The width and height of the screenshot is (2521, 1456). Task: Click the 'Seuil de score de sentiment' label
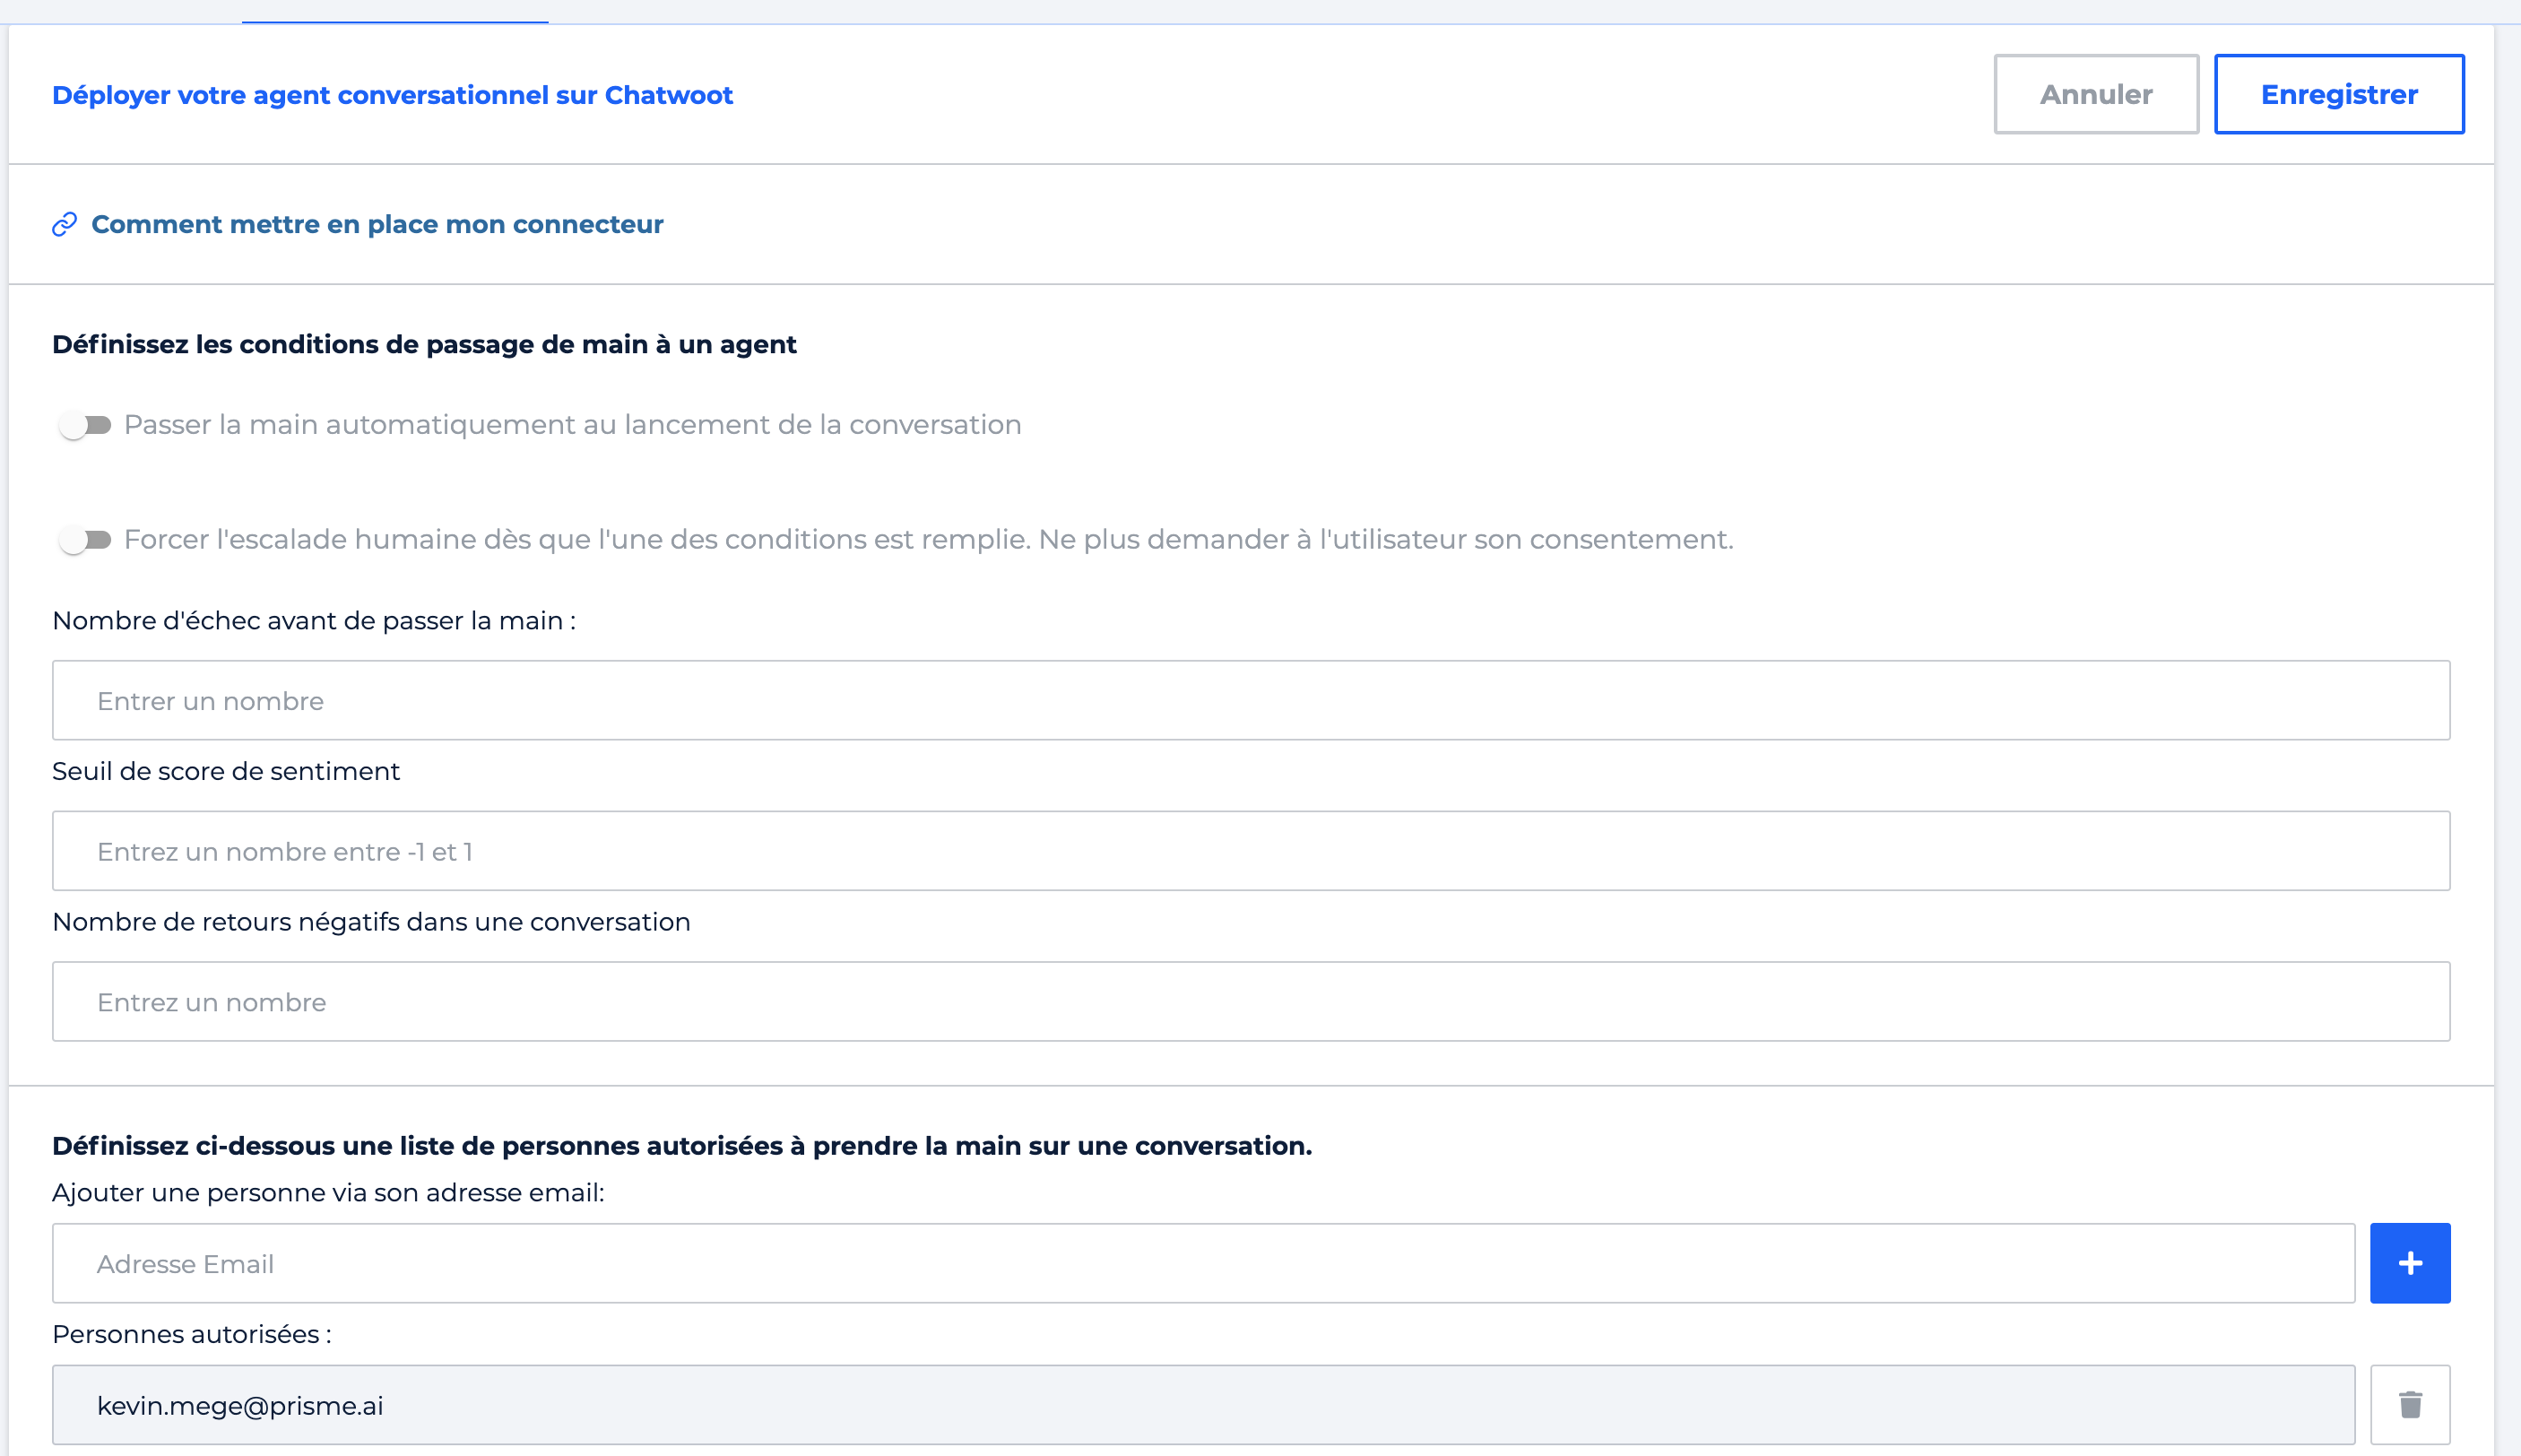click(x=226, y=771)
